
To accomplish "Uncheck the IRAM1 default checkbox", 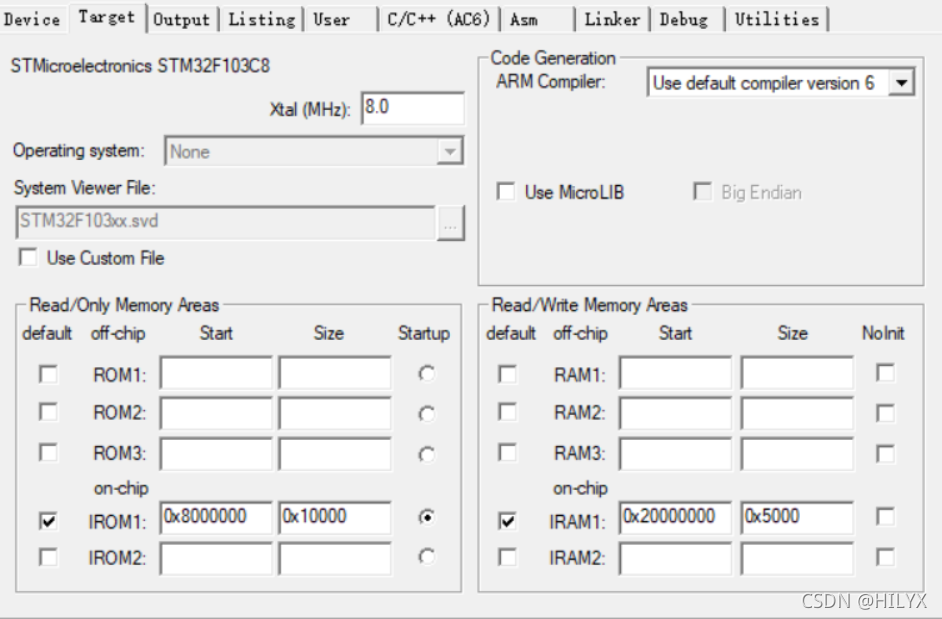I will click(508, 520).
